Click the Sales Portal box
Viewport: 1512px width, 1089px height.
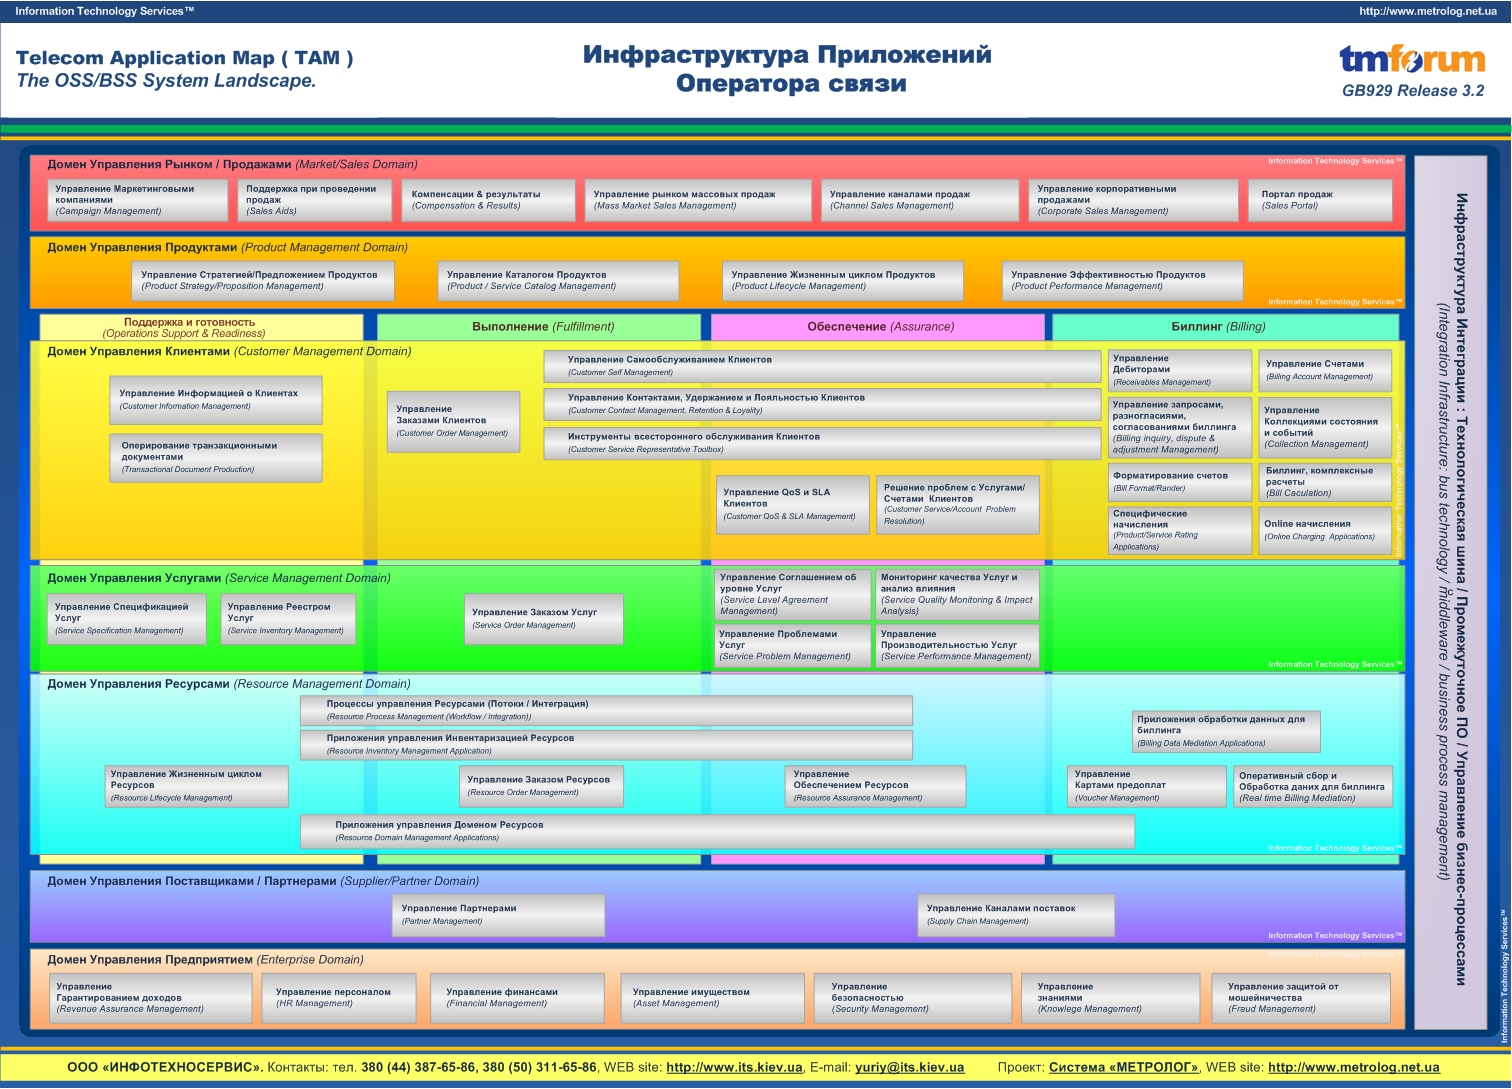[x=1320, y=200]
